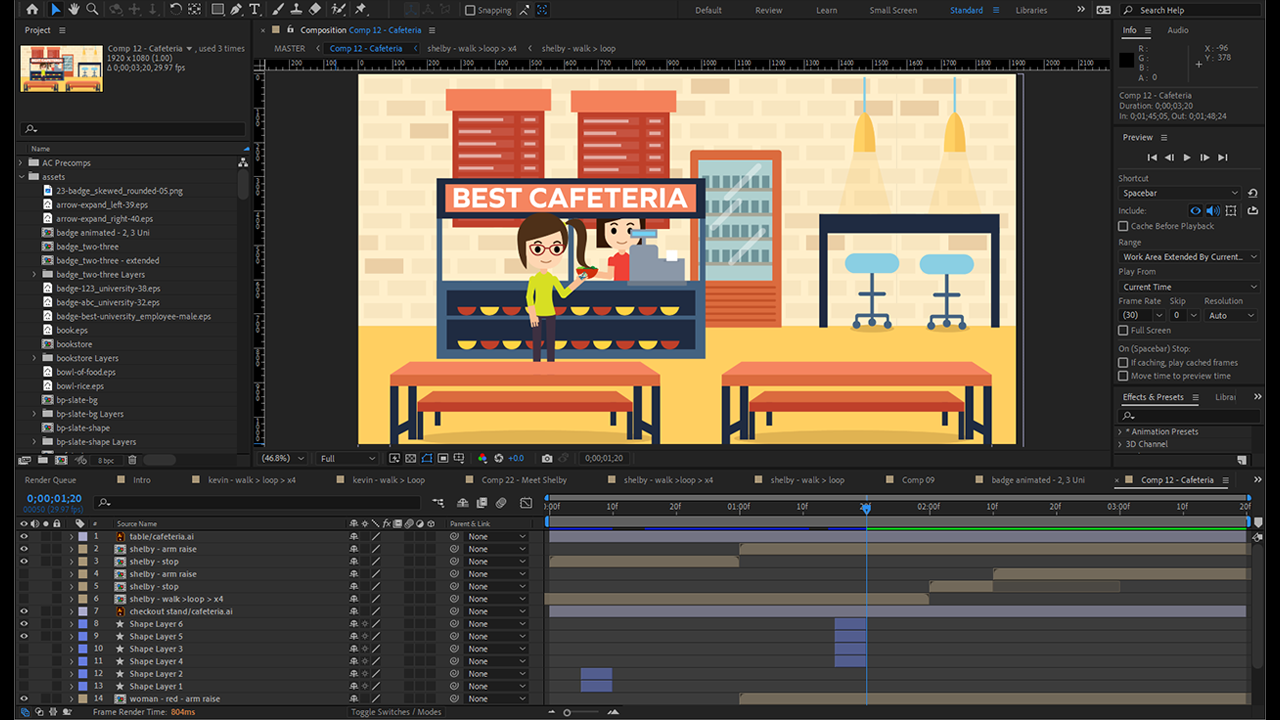Click Toggle Switches / Modes button

[x=396, y=712]
